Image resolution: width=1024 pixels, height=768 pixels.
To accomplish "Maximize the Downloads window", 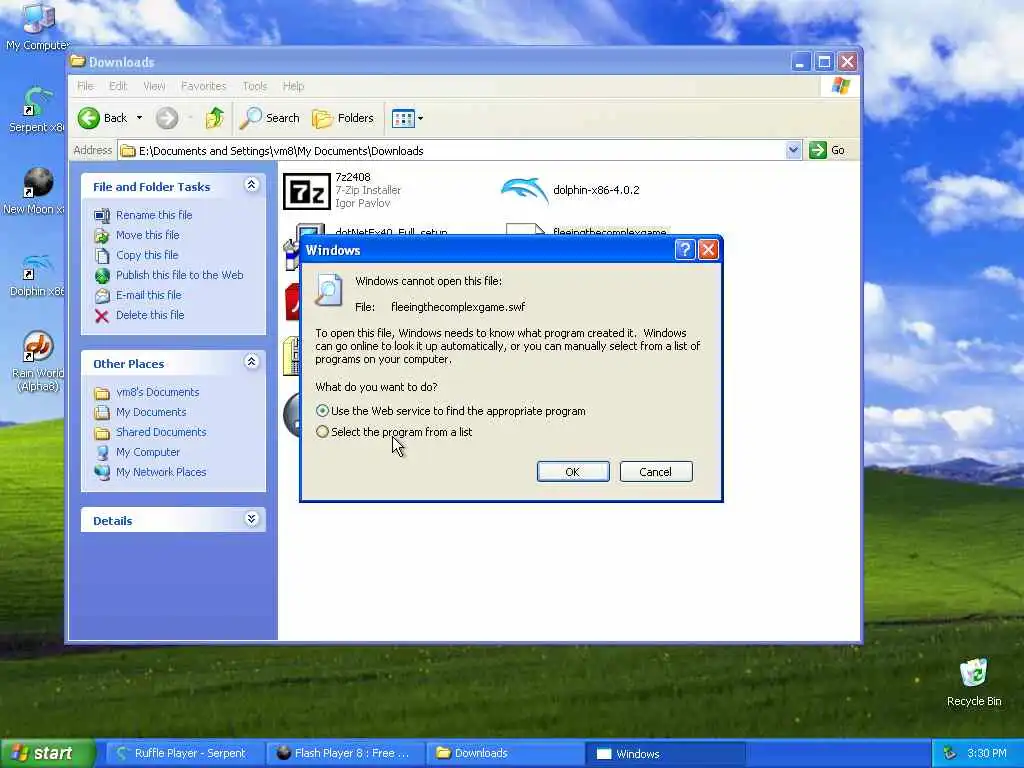I will point(824,62).
